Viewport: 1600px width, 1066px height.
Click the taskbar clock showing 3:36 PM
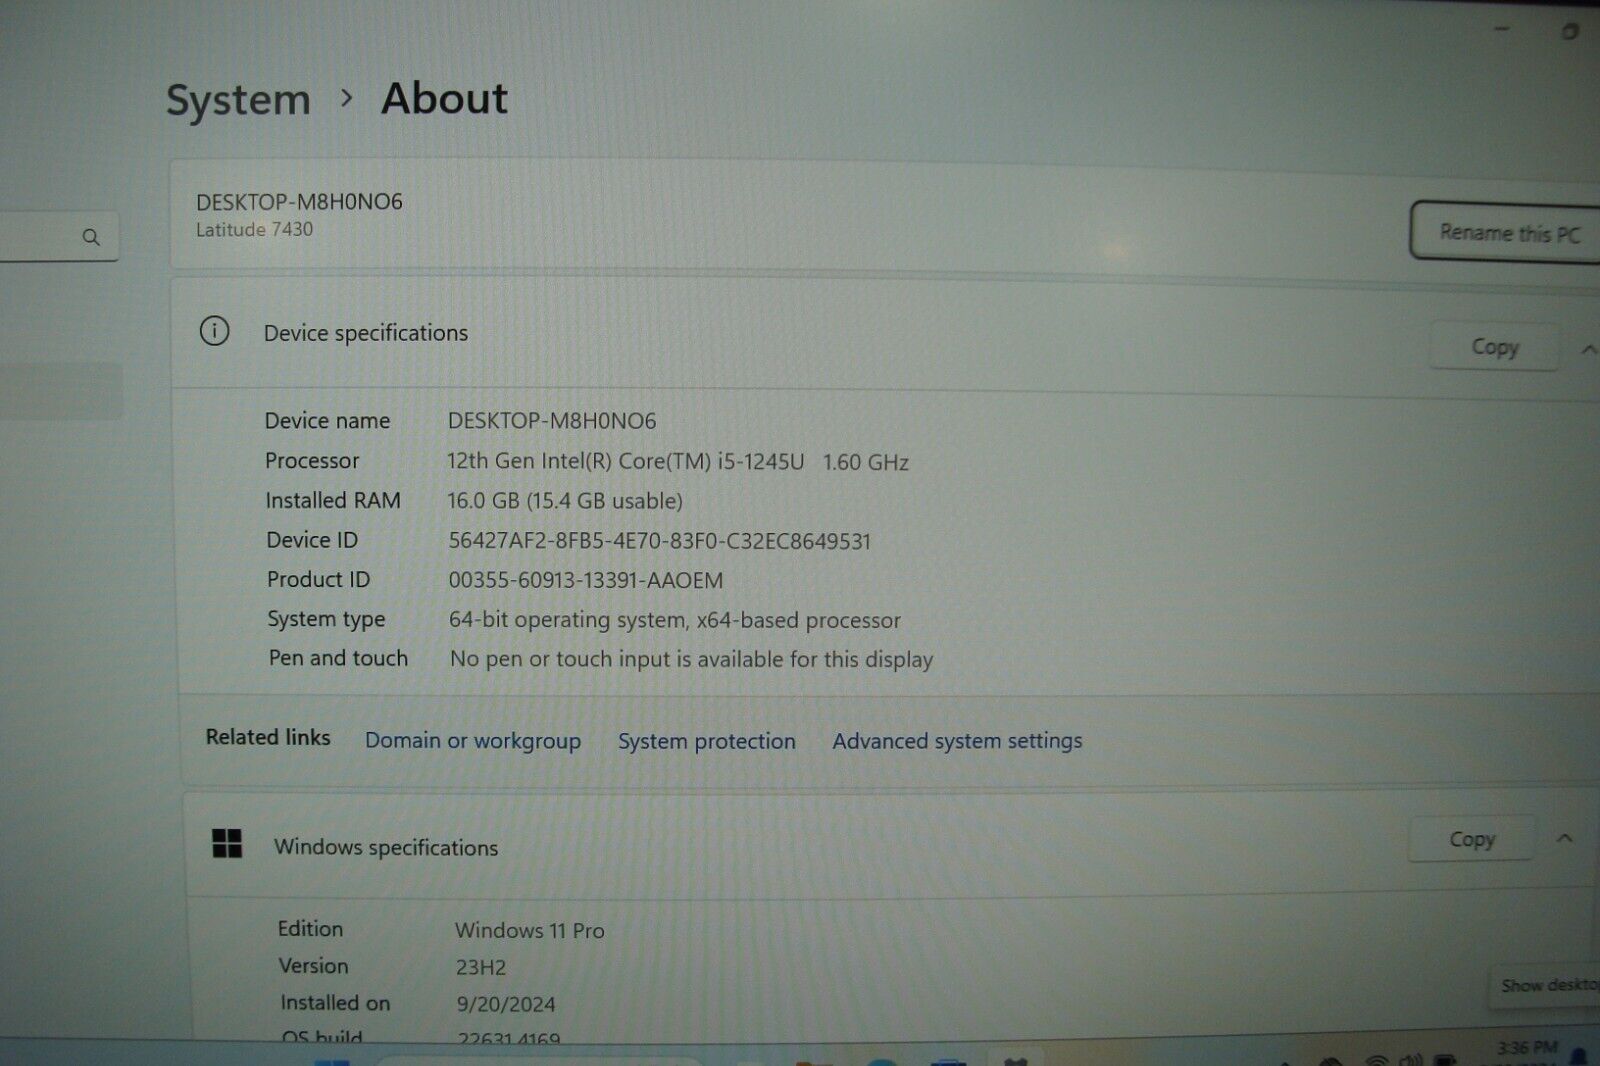tap(1527, 1048)
